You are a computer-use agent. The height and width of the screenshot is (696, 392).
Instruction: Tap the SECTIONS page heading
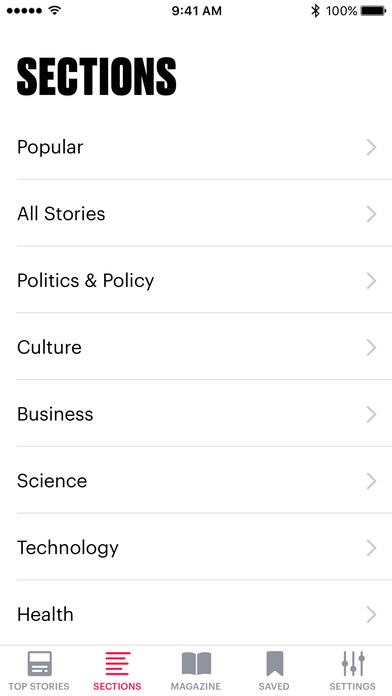tap(97, 77)
